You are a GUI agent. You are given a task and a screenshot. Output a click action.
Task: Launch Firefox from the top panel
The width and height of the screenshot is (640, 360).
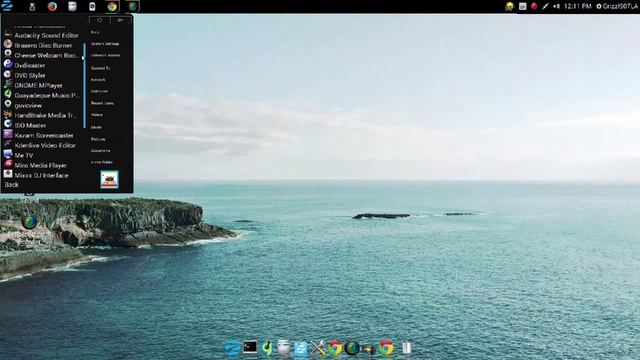pos(52,7)
